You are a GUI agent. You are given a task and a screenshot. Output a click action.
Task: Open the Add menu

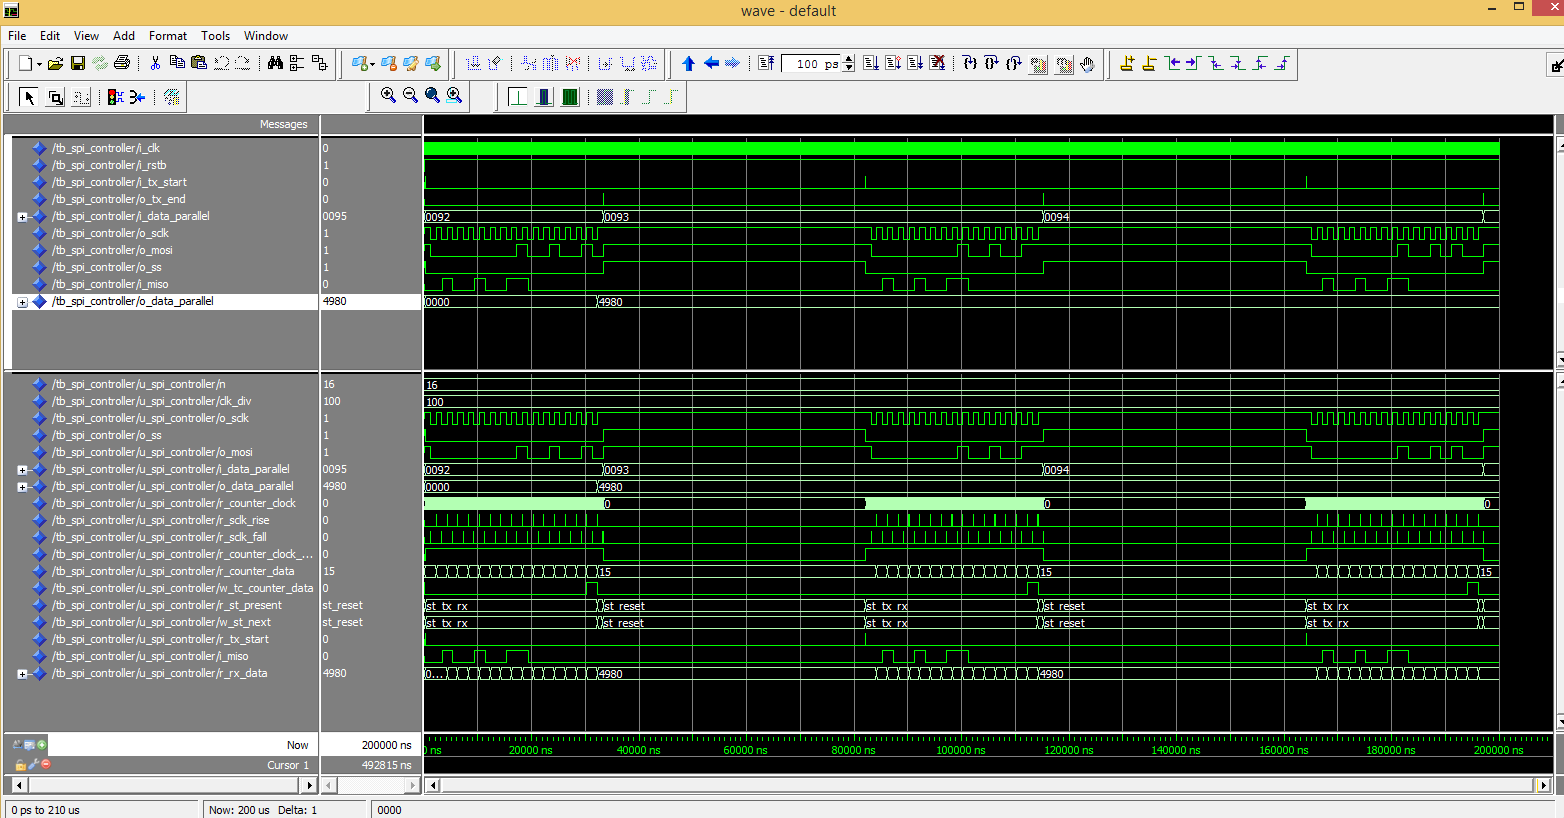pyautogui.click(x=124, y=35)
